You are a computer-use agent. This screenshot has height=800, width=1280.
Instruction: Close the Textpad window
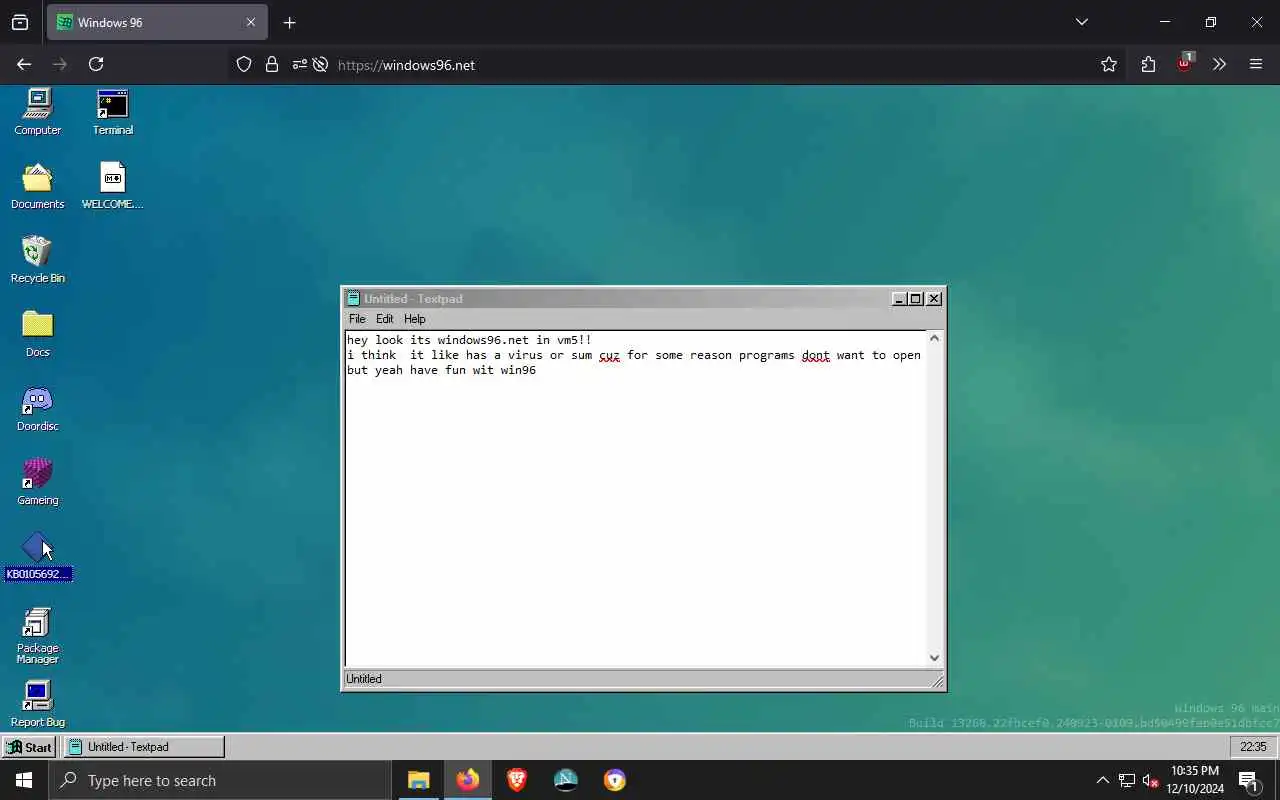tap(934, 299)
